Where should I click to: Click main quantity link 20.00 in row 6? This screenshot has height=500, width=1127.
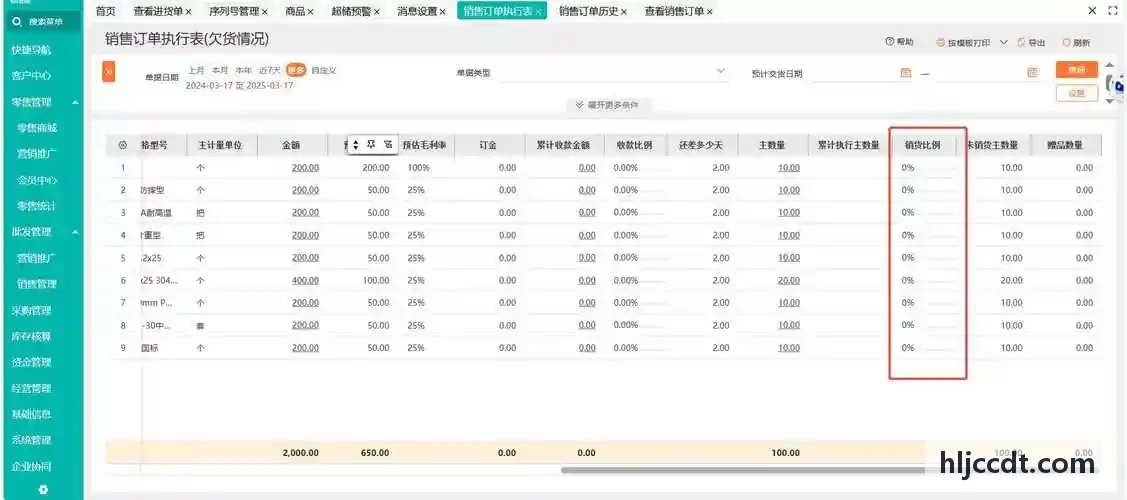[x=788, y=280]
